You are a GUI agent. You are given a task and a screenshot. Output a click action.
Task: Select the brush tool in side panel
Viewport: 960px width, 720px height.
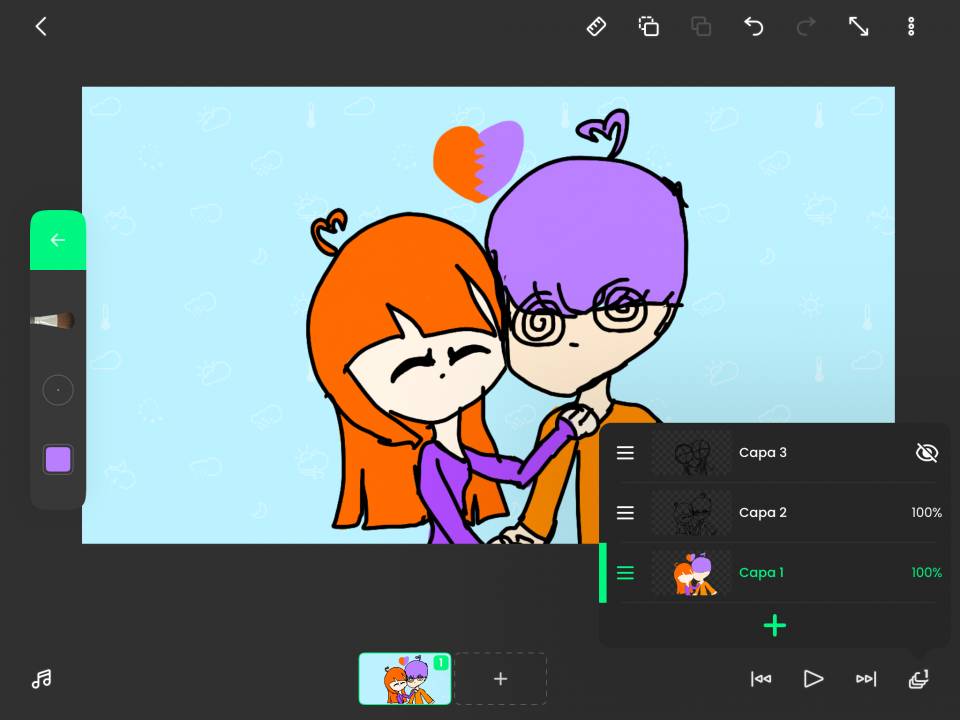[x=57, y=321]
